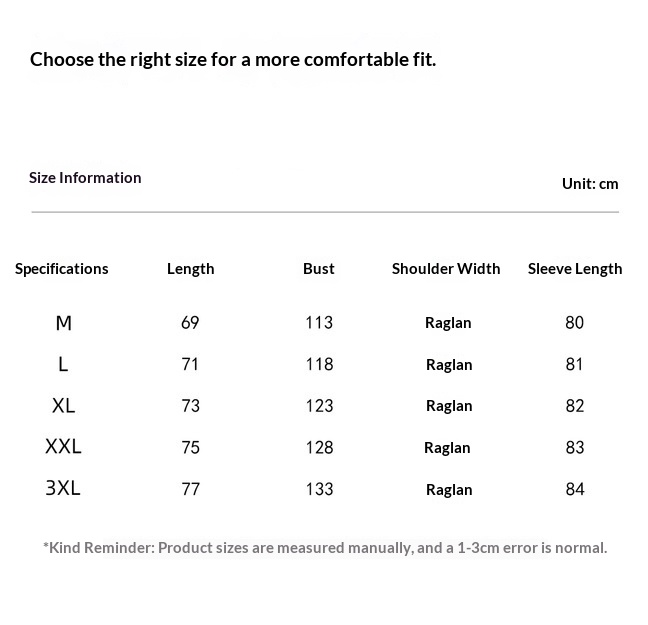Select the Sleeve Length column header
This screenshot has height=625, width=648.
[575, 268]
